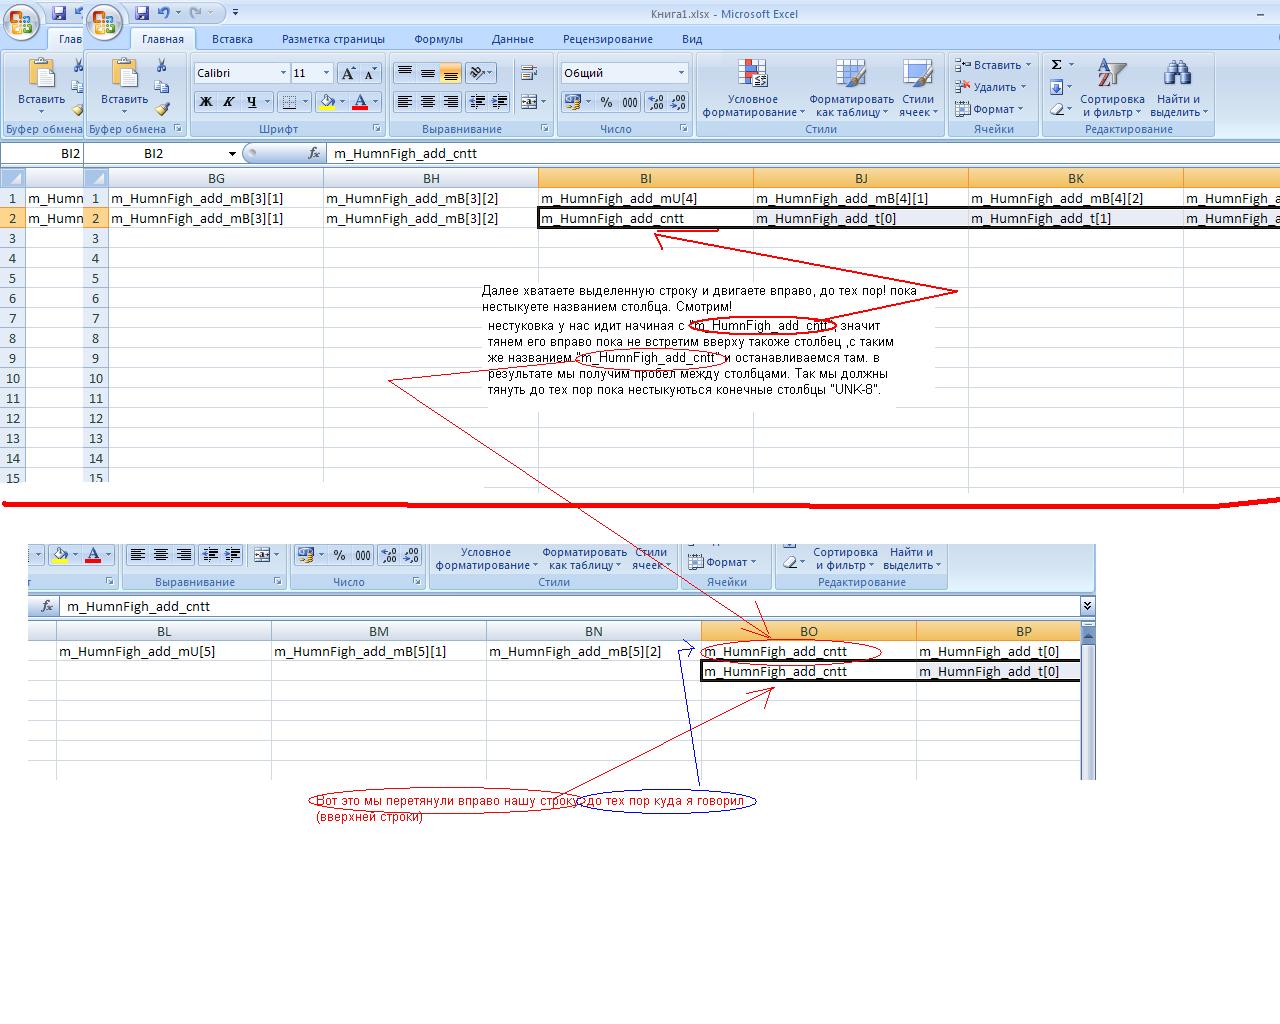Viewport: 1280px width, 1024px height.
Task: Switch to the Вид tab
Action: 692,39
